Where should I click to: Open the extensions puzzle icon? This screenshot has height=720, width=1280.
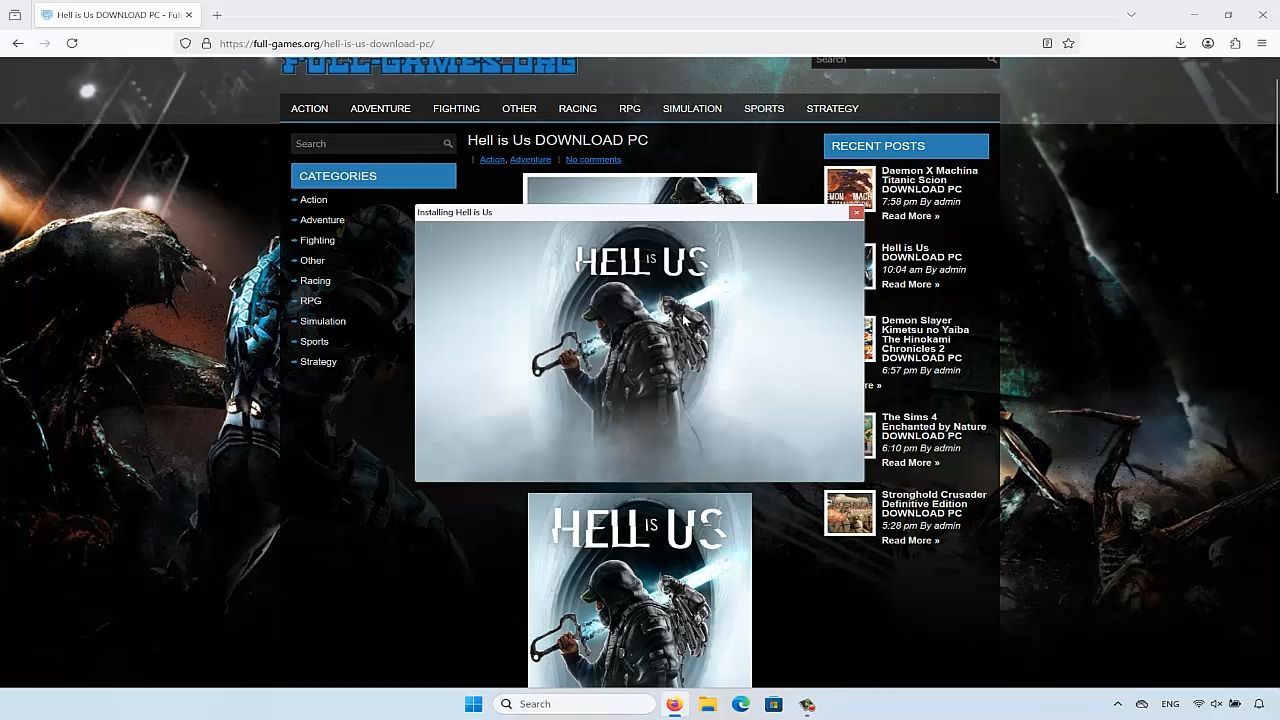click(1235, 43)
